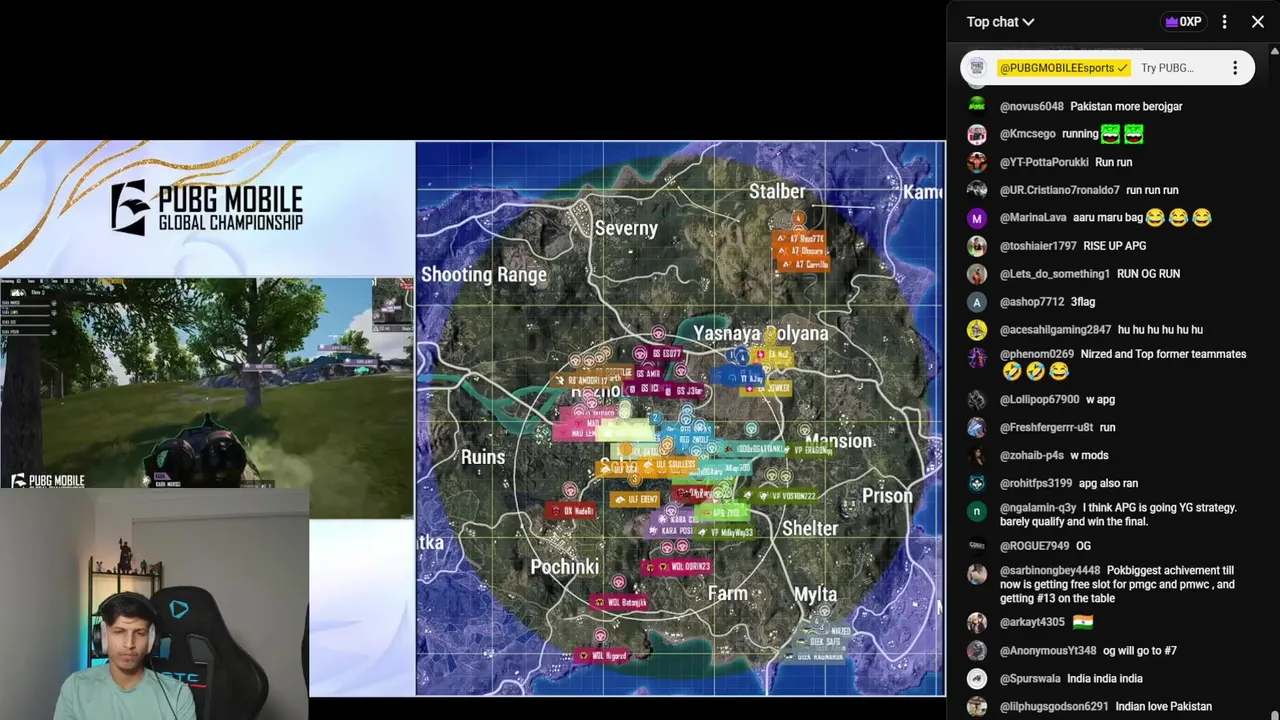This screenshot has width=1280, height=720.
Task: Click @MarinaLava purple M avatar
Action: (x=977, y=218)
